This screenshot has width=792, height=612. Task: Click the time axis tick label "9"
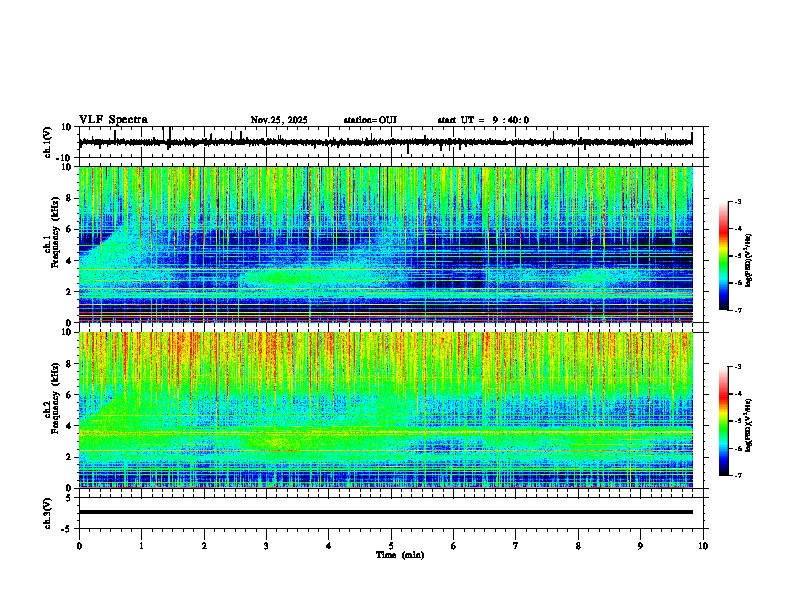(x=640, y=546)
